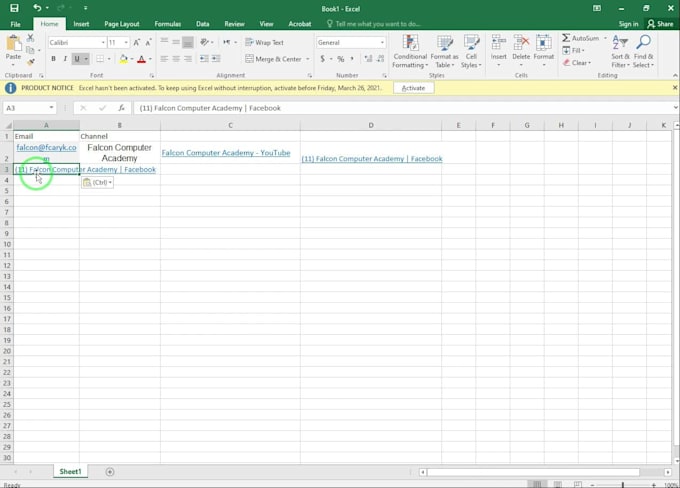Increase decimal places
The image size is (680, 488).
(x=368, y=59)
